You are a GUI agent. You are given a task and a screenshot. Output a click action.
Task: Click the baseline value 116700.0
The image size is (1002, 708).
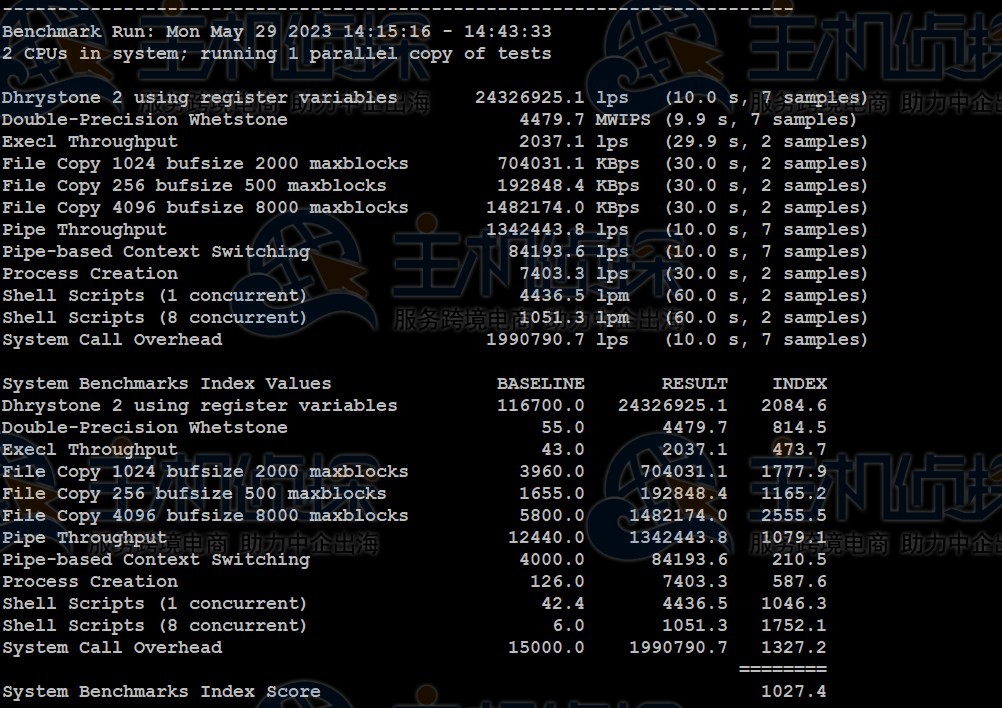540,406
